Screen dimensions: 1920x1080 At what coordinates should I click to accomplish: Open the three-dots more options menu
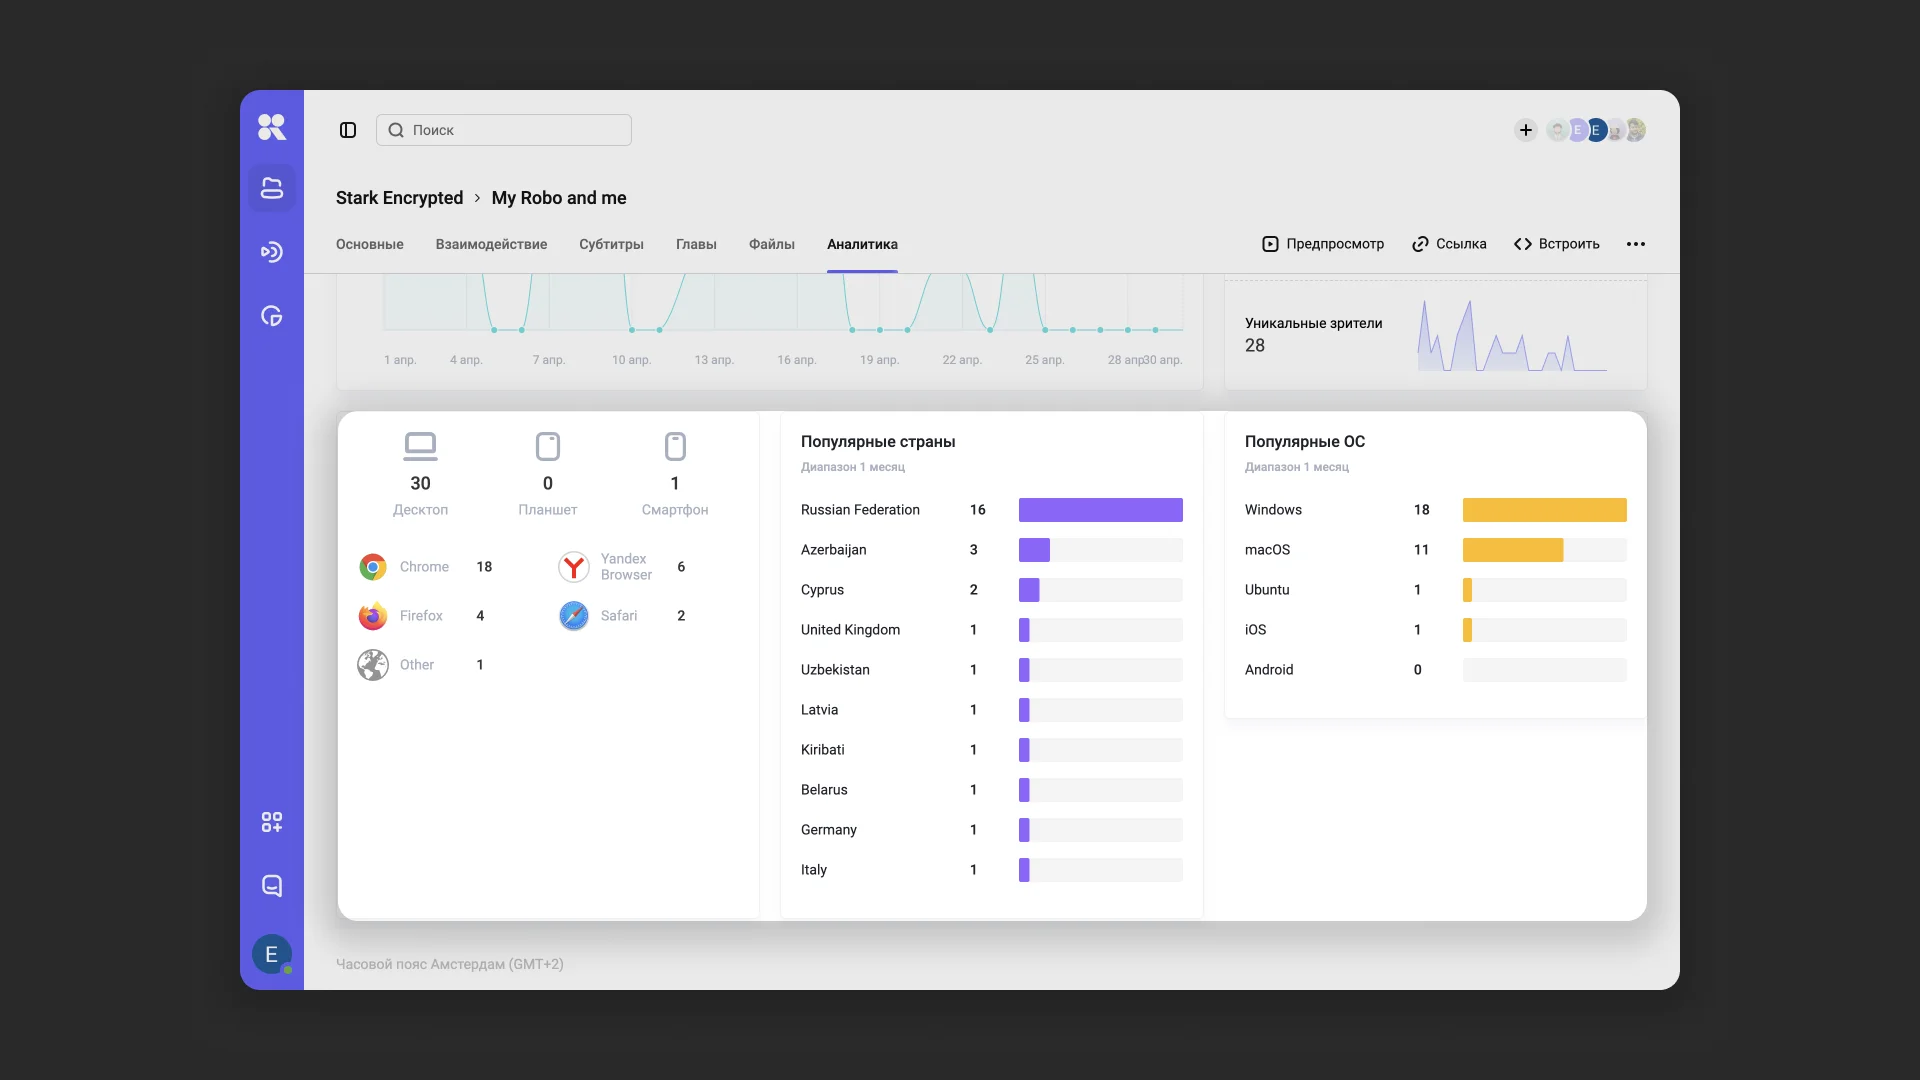click(x=1636, y=244)
